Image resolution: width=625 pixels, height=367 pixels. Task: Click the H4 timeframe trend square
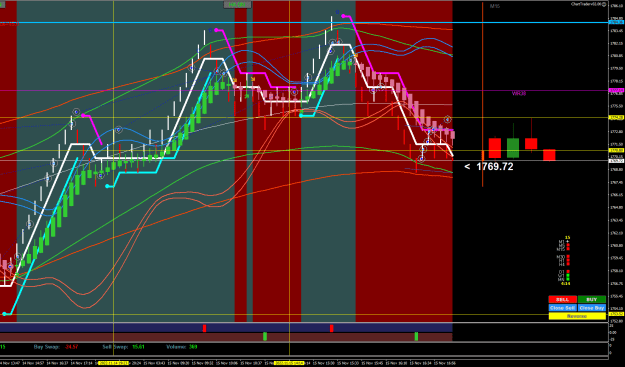pyautogui.click(x=568, y=264)
